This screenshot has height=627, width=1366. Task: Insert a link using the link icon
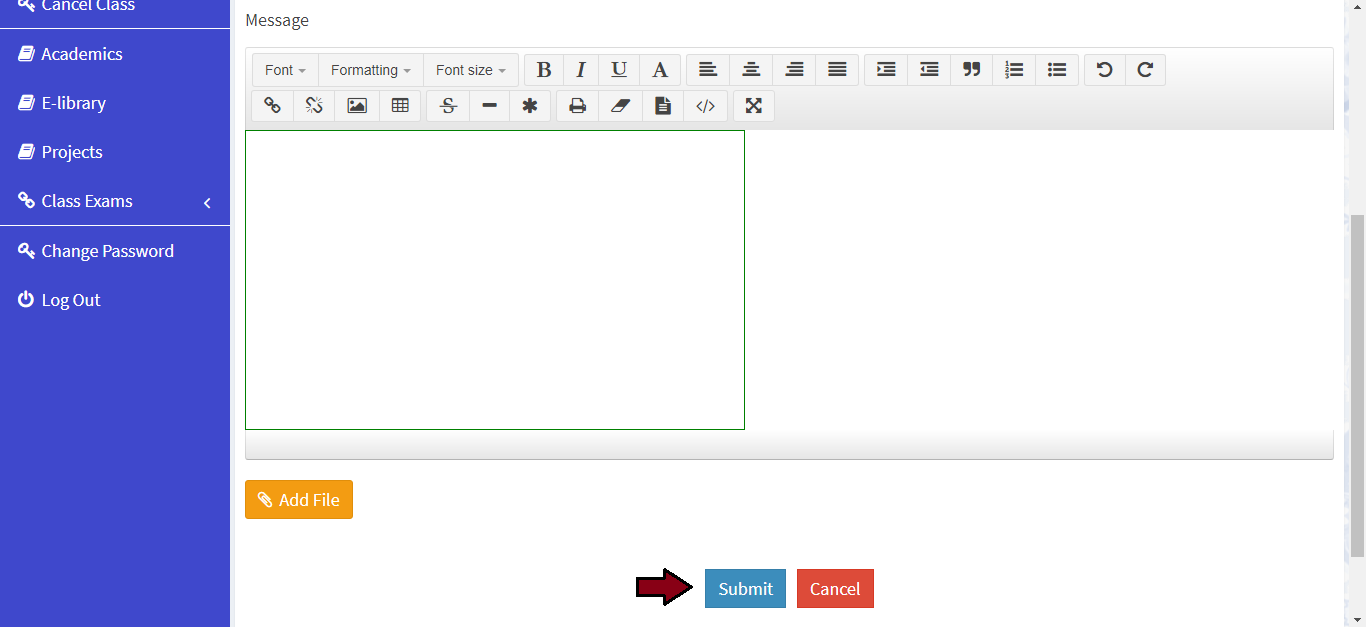[272, 106]
